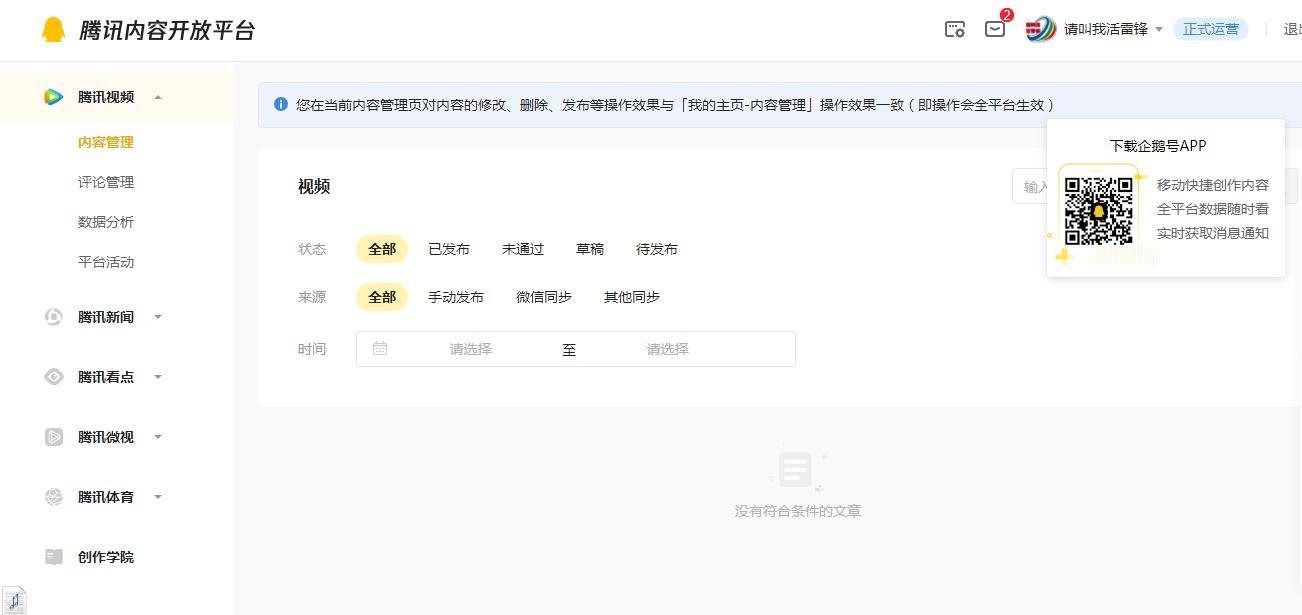The image size is (1302, 615).
Task: Expand the 腾讯微视 menu arrow
Action: (158, 437)
